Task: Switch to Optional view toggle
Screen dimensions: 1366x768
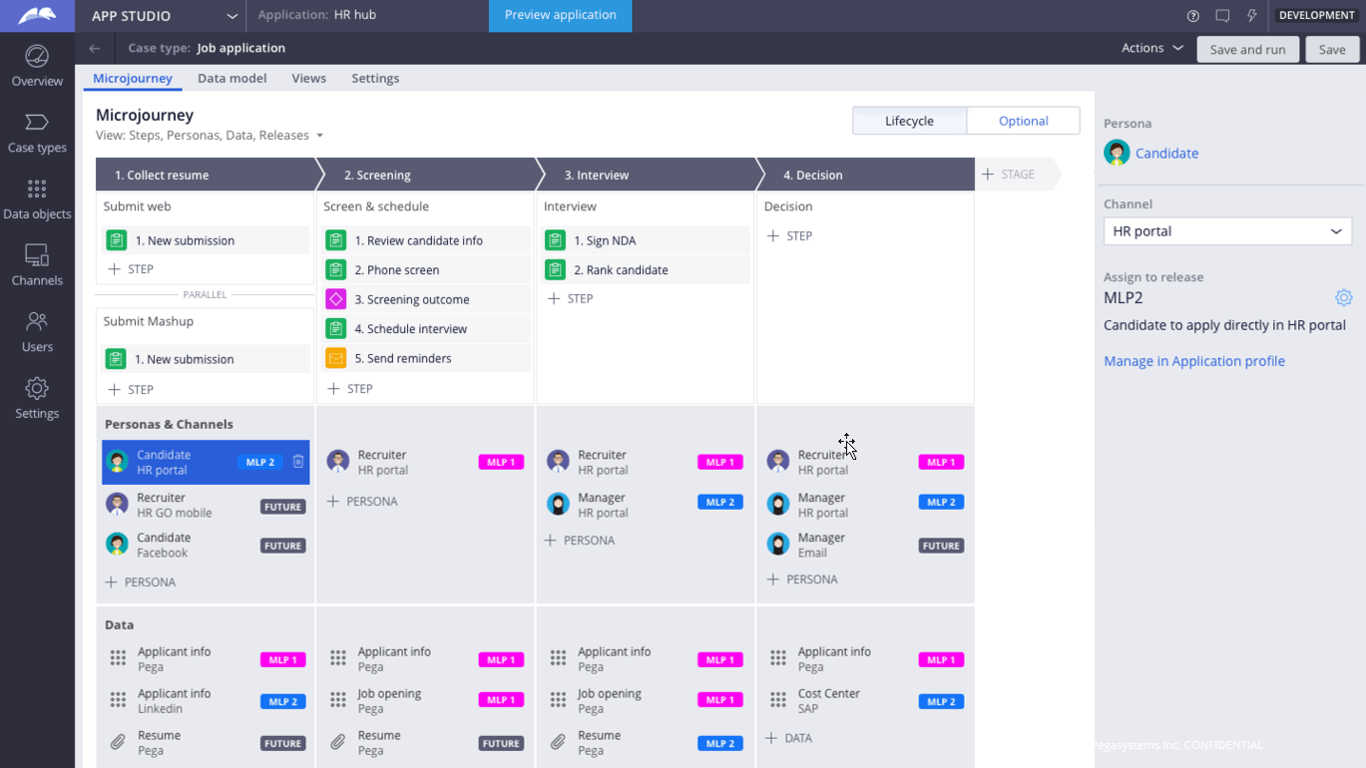Action: point(1023,121)
